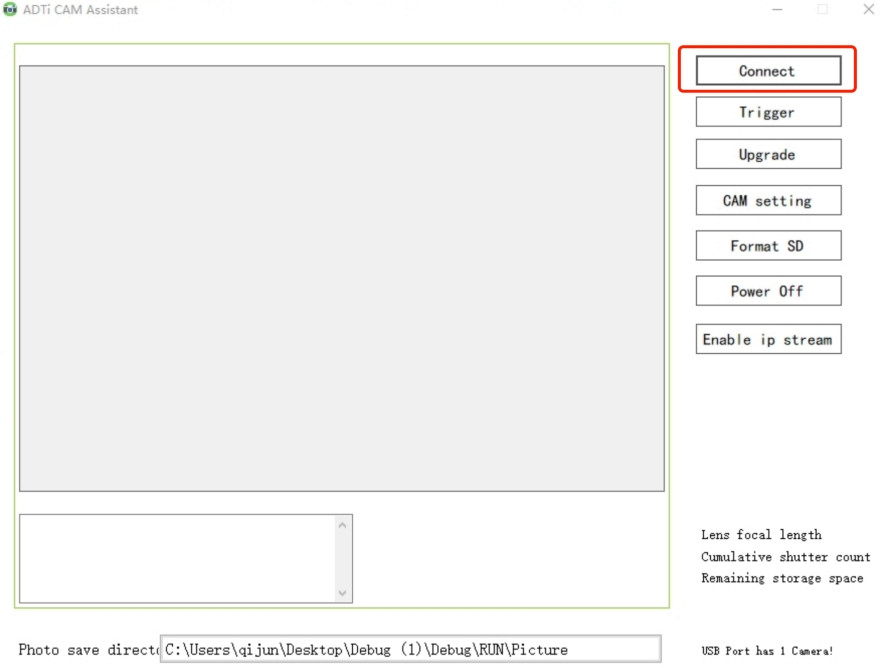
Task: Click the USB Port camera status text
Action: (x=766, y=651)
